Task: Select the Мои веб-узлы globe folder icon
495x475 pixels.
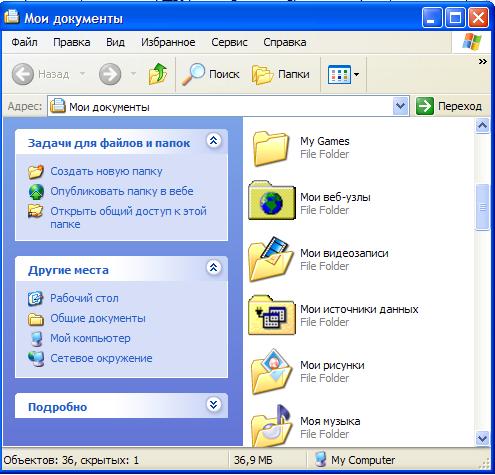Action: (272, 200)
